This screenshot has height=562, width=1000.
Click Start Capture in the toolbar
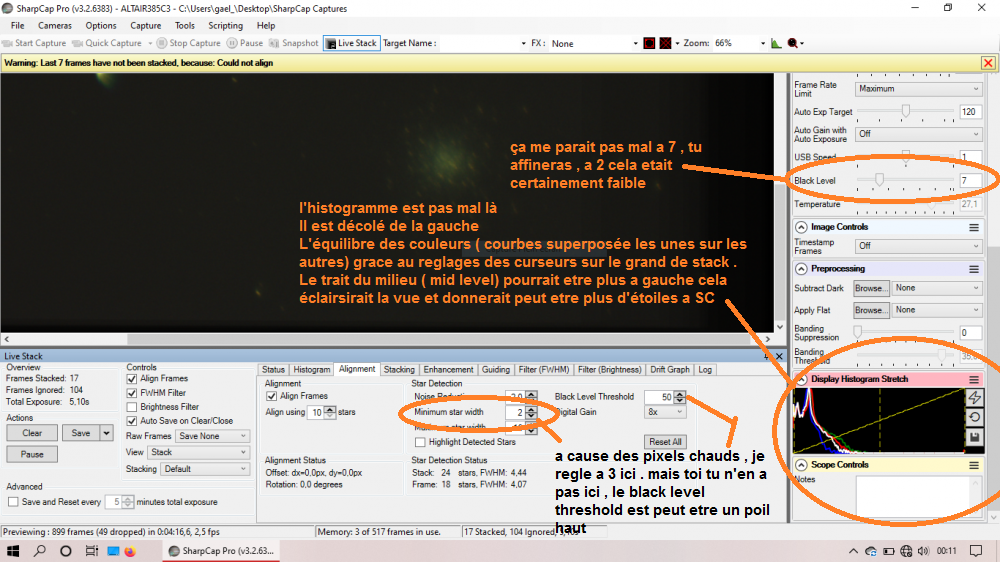tap(34, 43)
